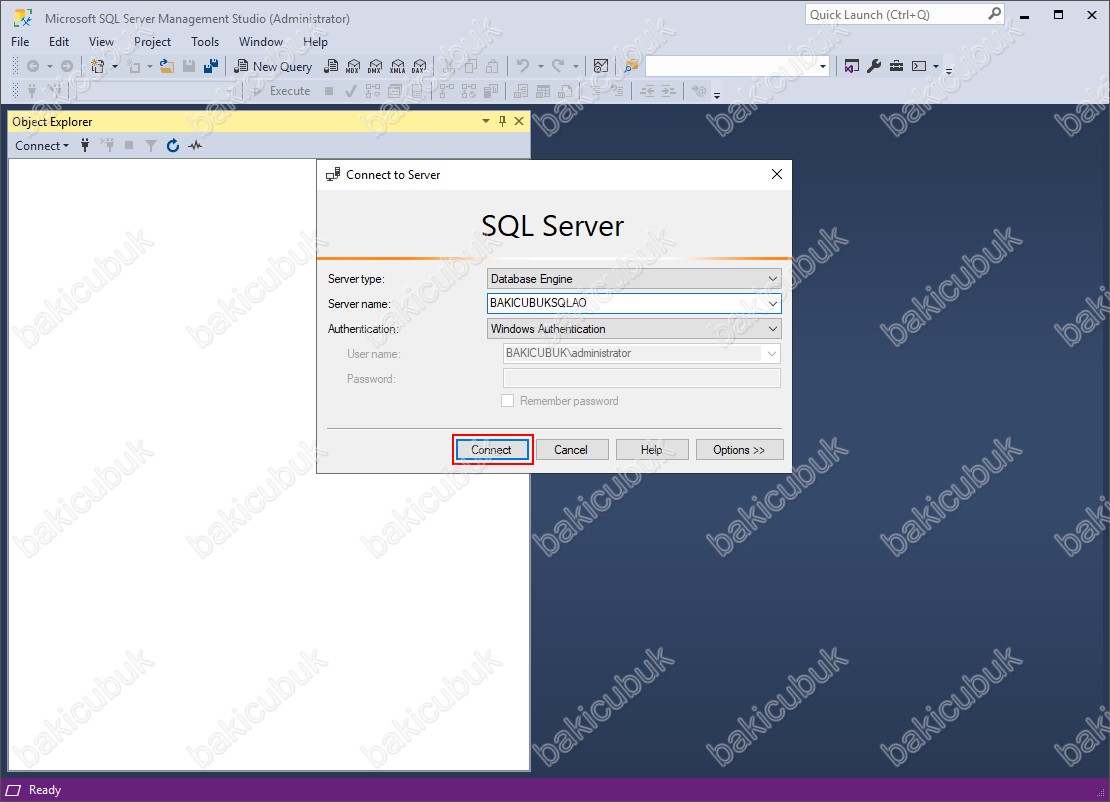Click the Password input field
The image size is (1110, 802).
click(x=641, y=378)
